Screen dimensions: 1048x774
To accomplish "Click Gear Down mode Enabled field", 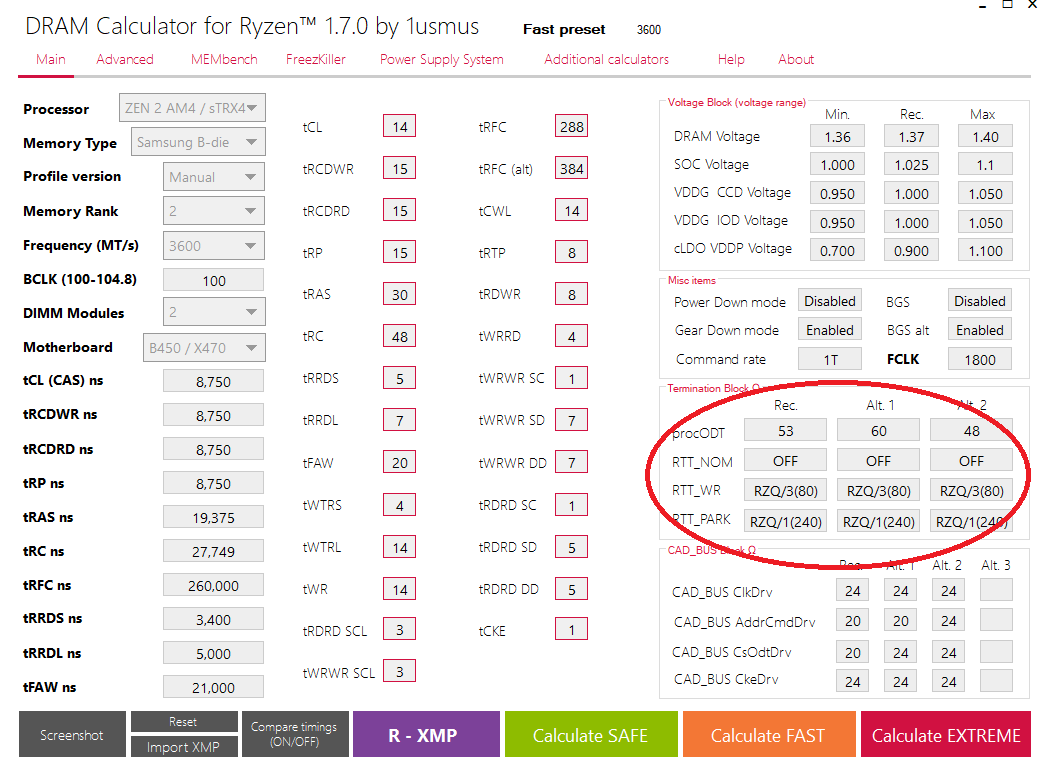I will pyautogui.click(x=830, y=330).
